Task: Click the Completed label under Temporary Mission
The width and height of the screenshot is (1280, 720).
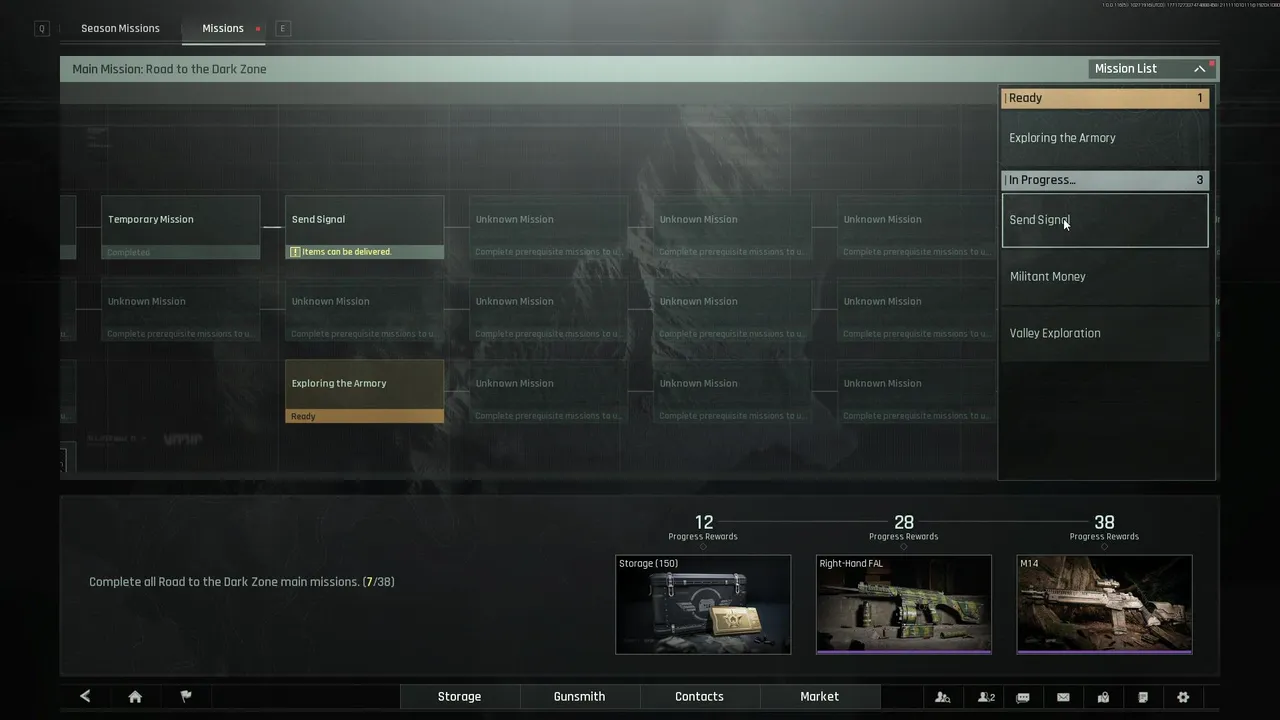Action: point(129,252)
